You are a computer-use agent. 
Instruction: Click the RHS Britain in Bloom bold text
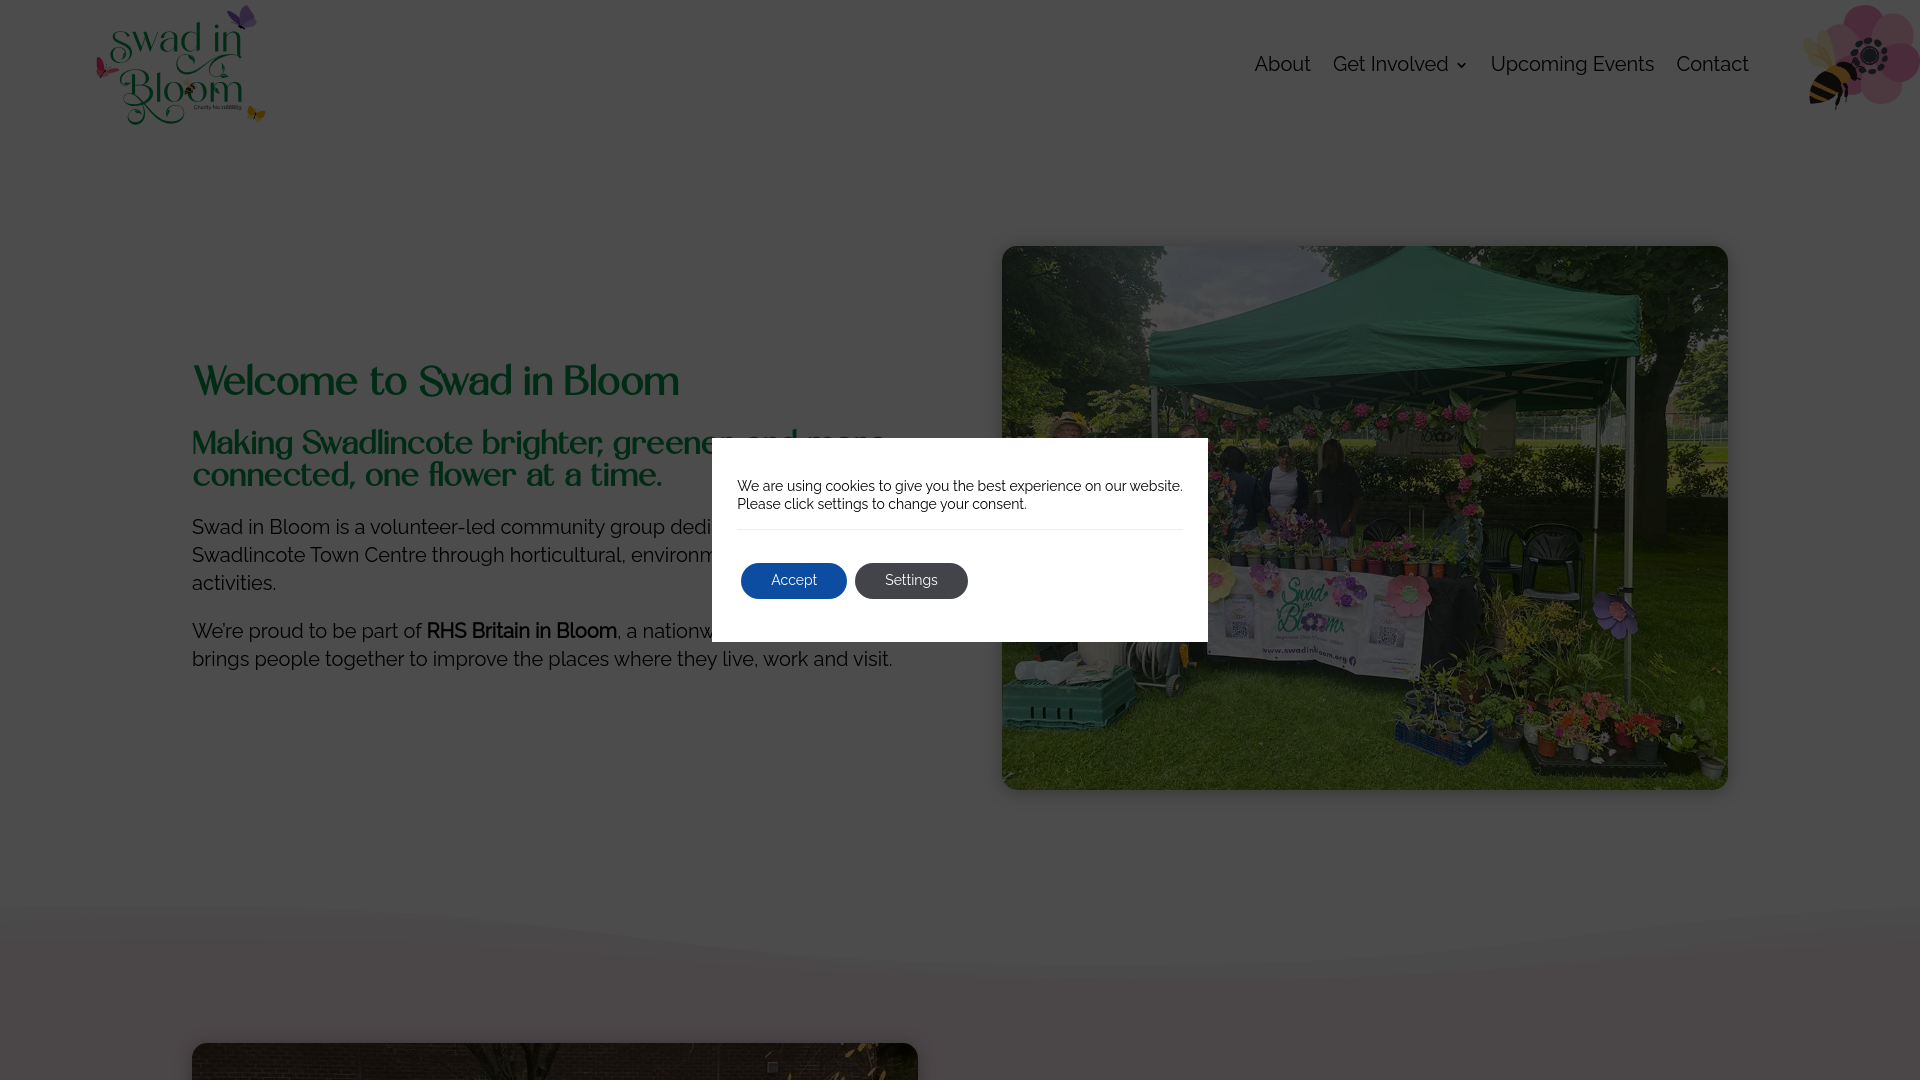click(522, 631)
